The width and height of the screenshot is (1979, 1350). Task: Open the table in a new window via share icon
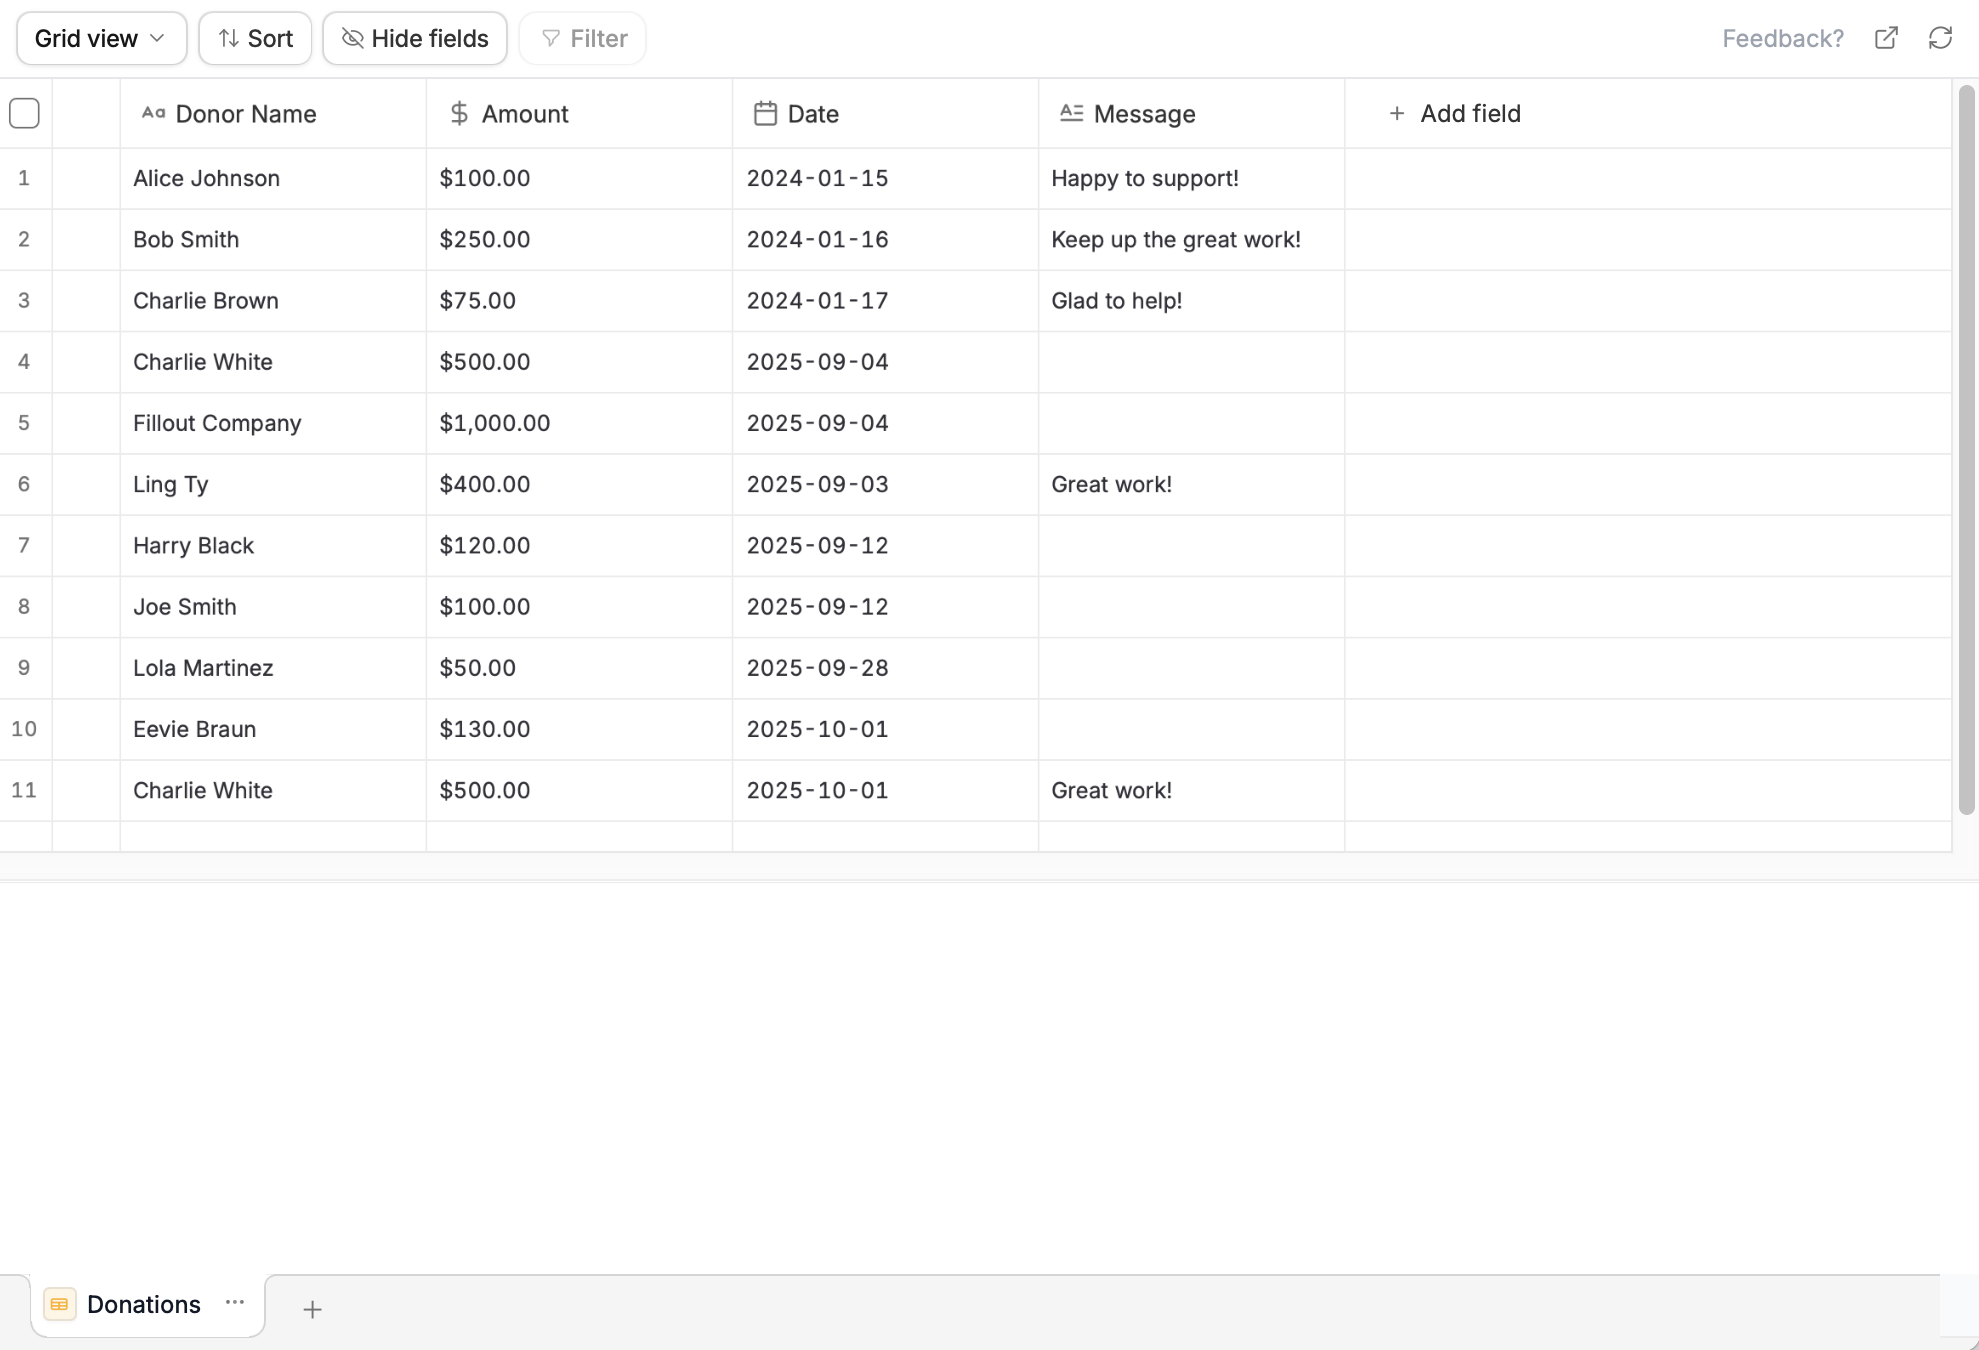pyautogui.click(x=1886, y=38)
